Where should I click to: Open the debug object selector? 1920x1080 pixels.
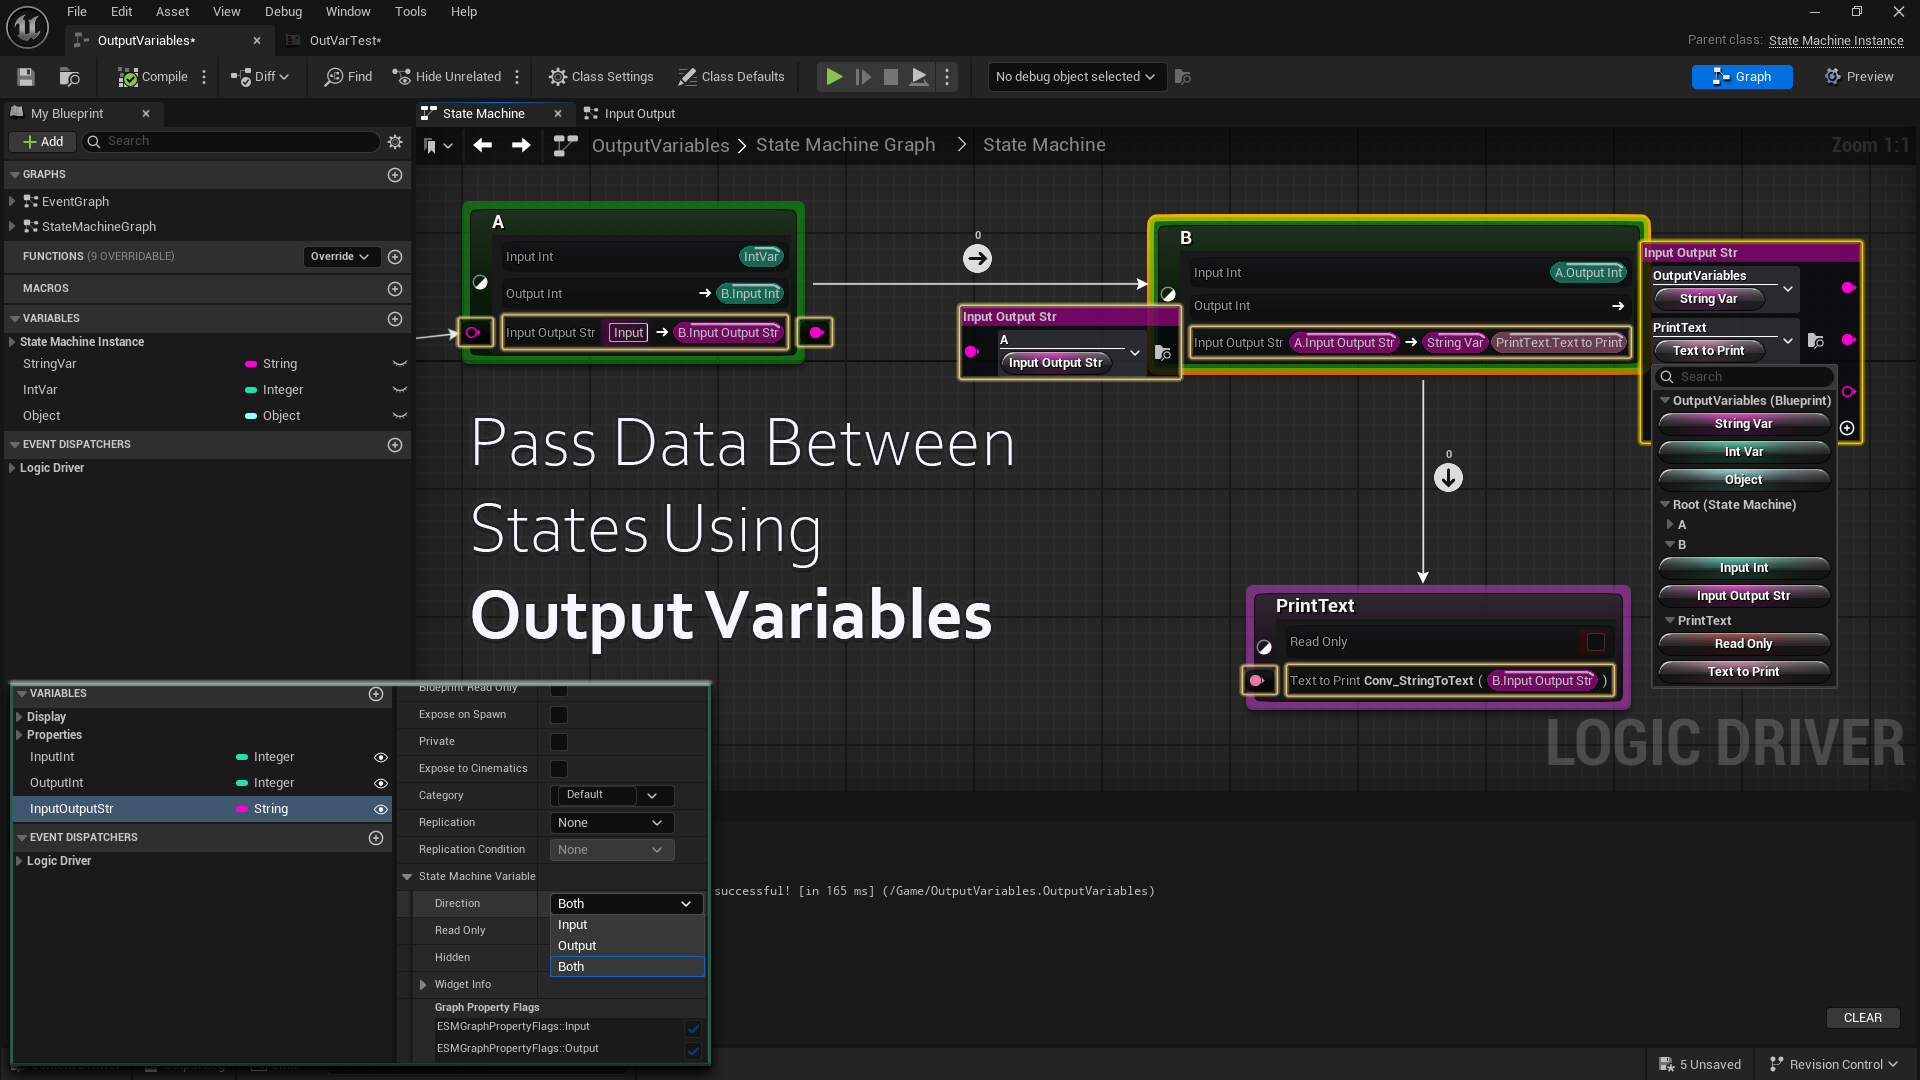(1077, 77)
